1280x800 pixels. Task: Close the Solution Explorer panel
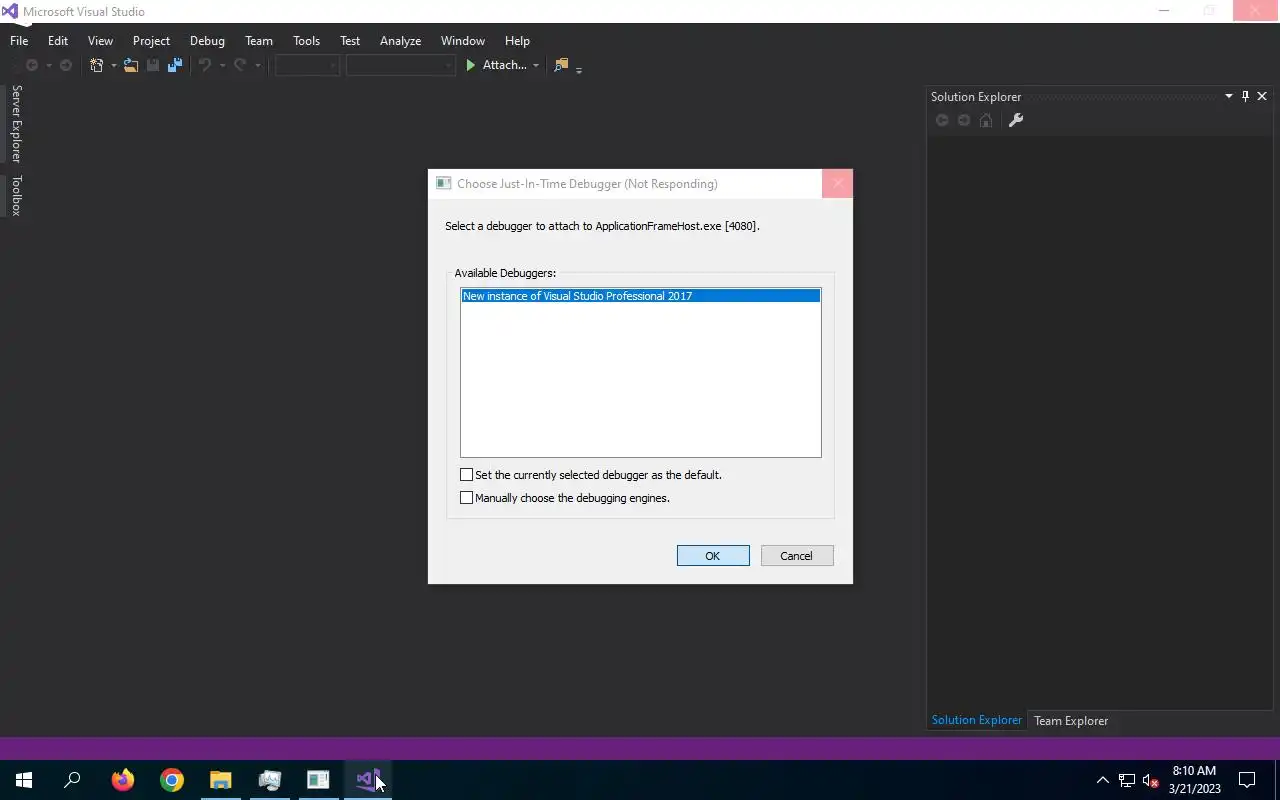pos(1262,96)
